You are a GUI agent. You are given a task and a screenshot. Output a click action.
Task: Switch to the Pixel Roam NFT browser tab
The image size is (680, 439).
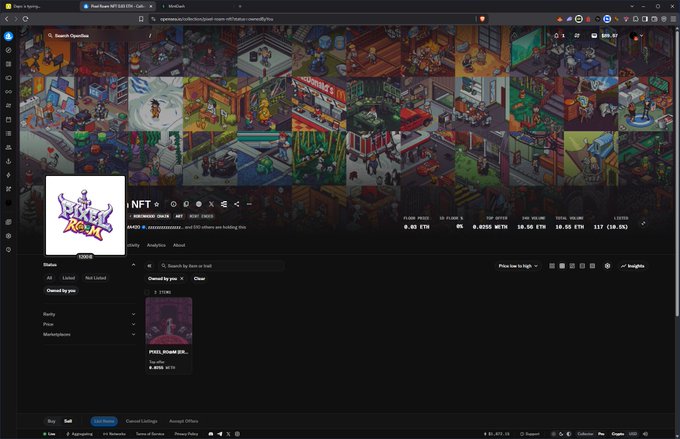118,6
